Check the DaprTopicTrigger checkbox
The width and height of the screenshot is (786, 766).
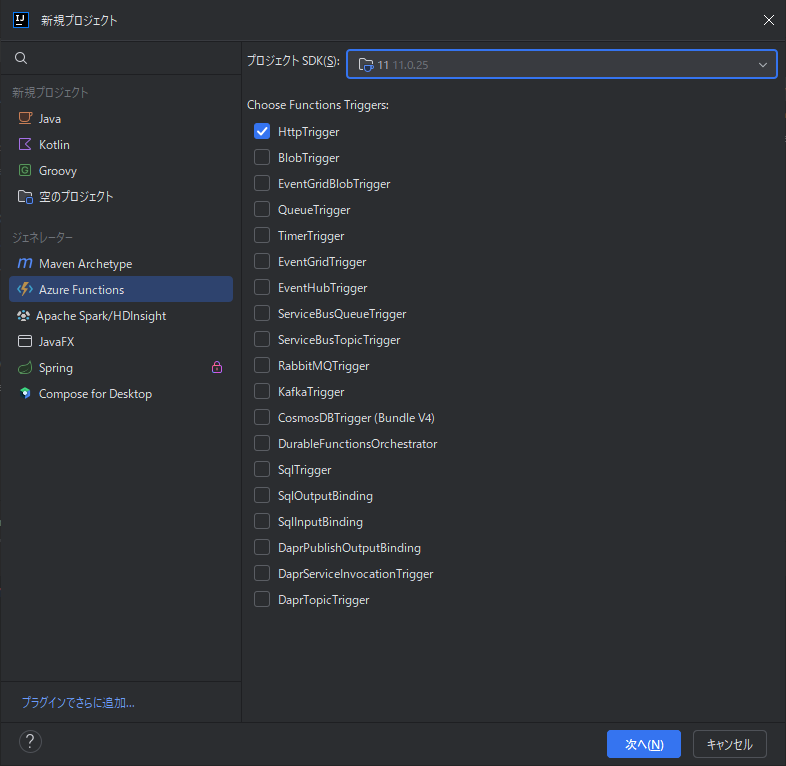tap(262, 599)
